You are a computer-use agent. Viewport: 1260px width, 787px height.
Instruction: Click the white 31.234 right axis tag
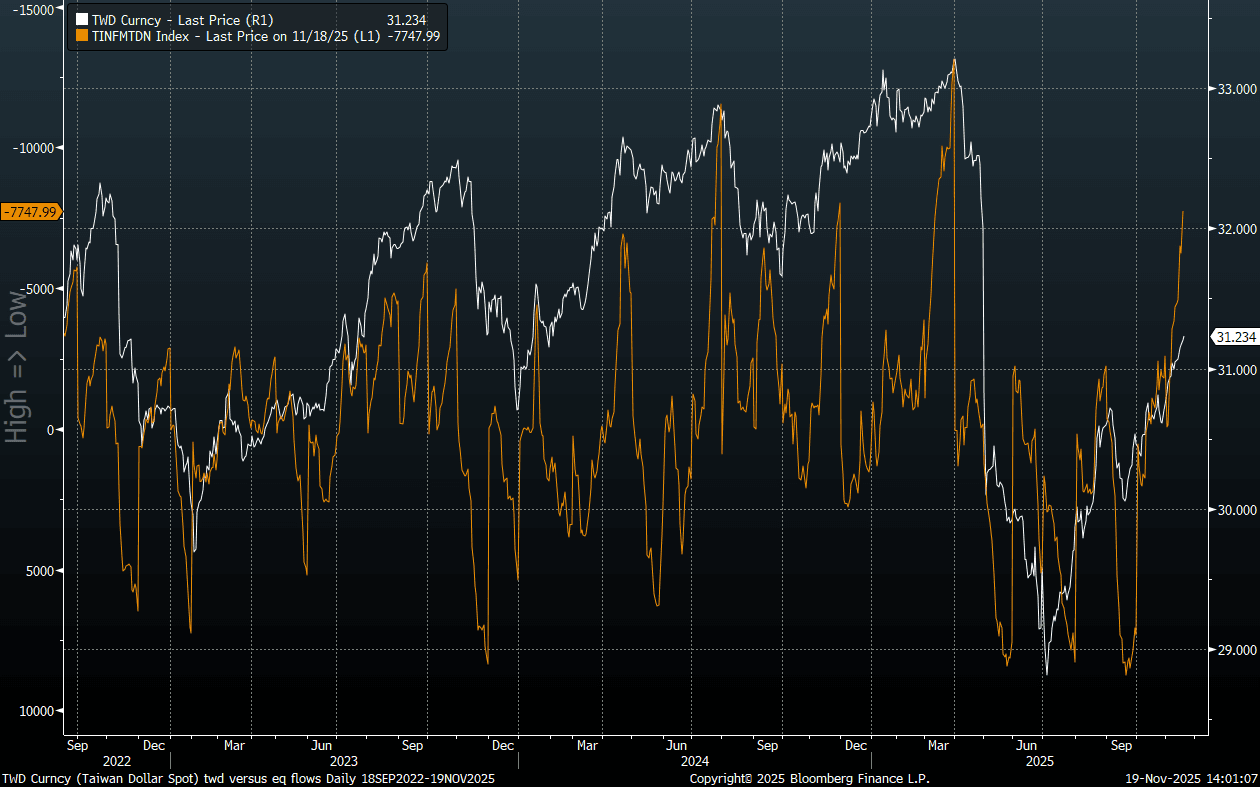1235,337
